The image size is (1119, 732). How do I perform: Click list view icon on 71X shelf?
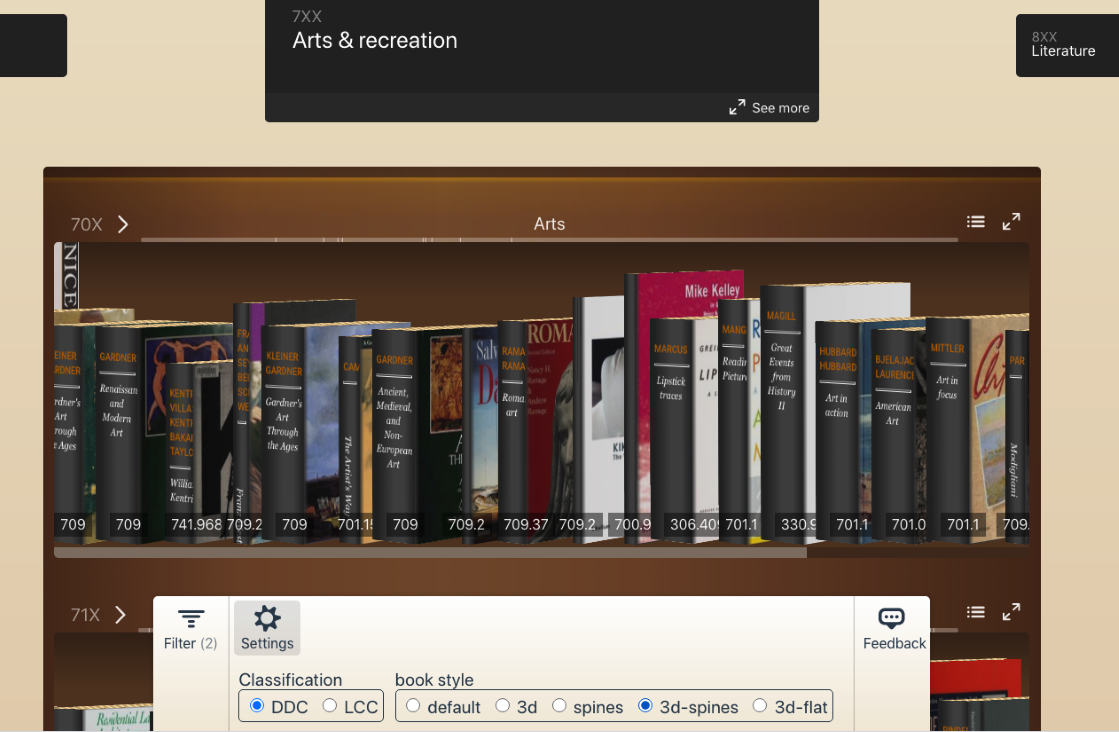976,612
